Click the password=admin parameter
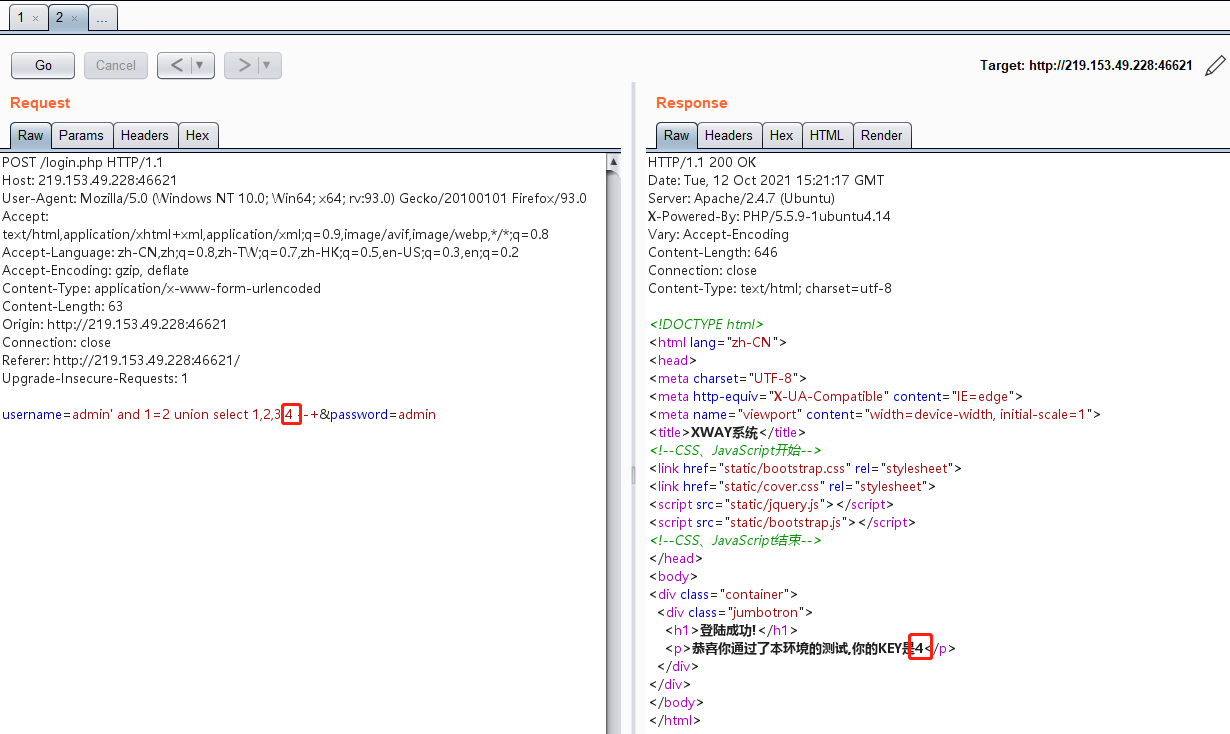 [x=383, y=414]
